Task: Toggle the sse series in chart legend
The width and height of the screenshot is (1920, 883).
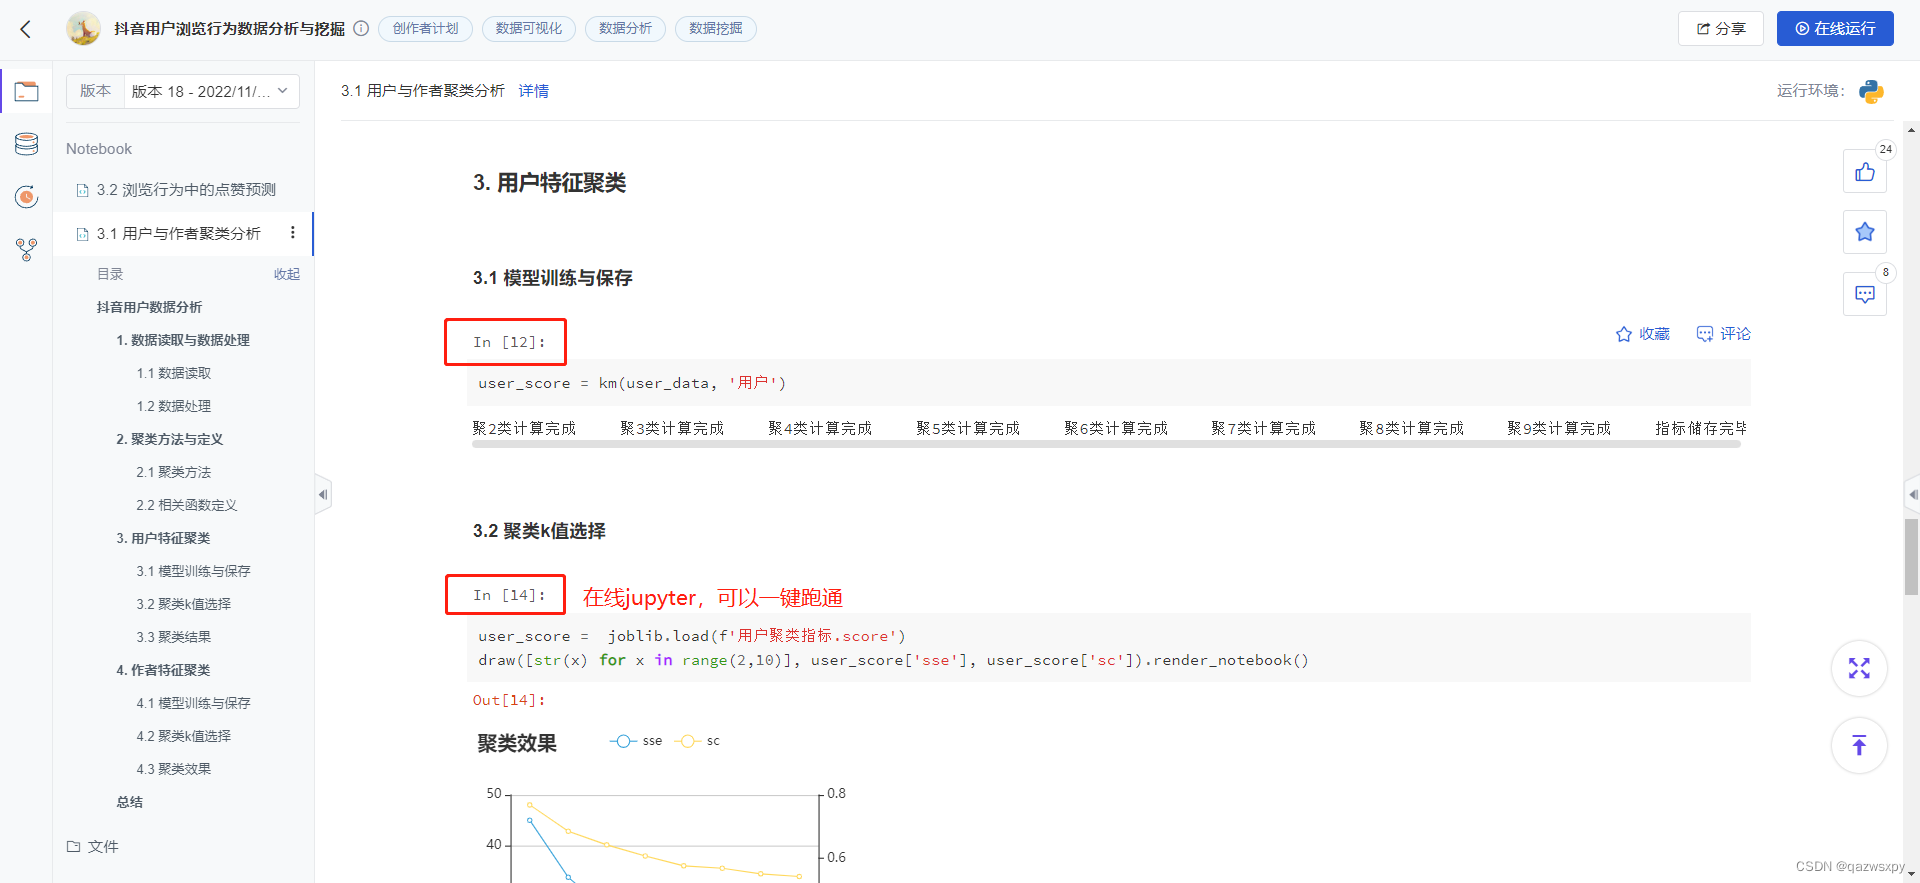Action: 637,741
